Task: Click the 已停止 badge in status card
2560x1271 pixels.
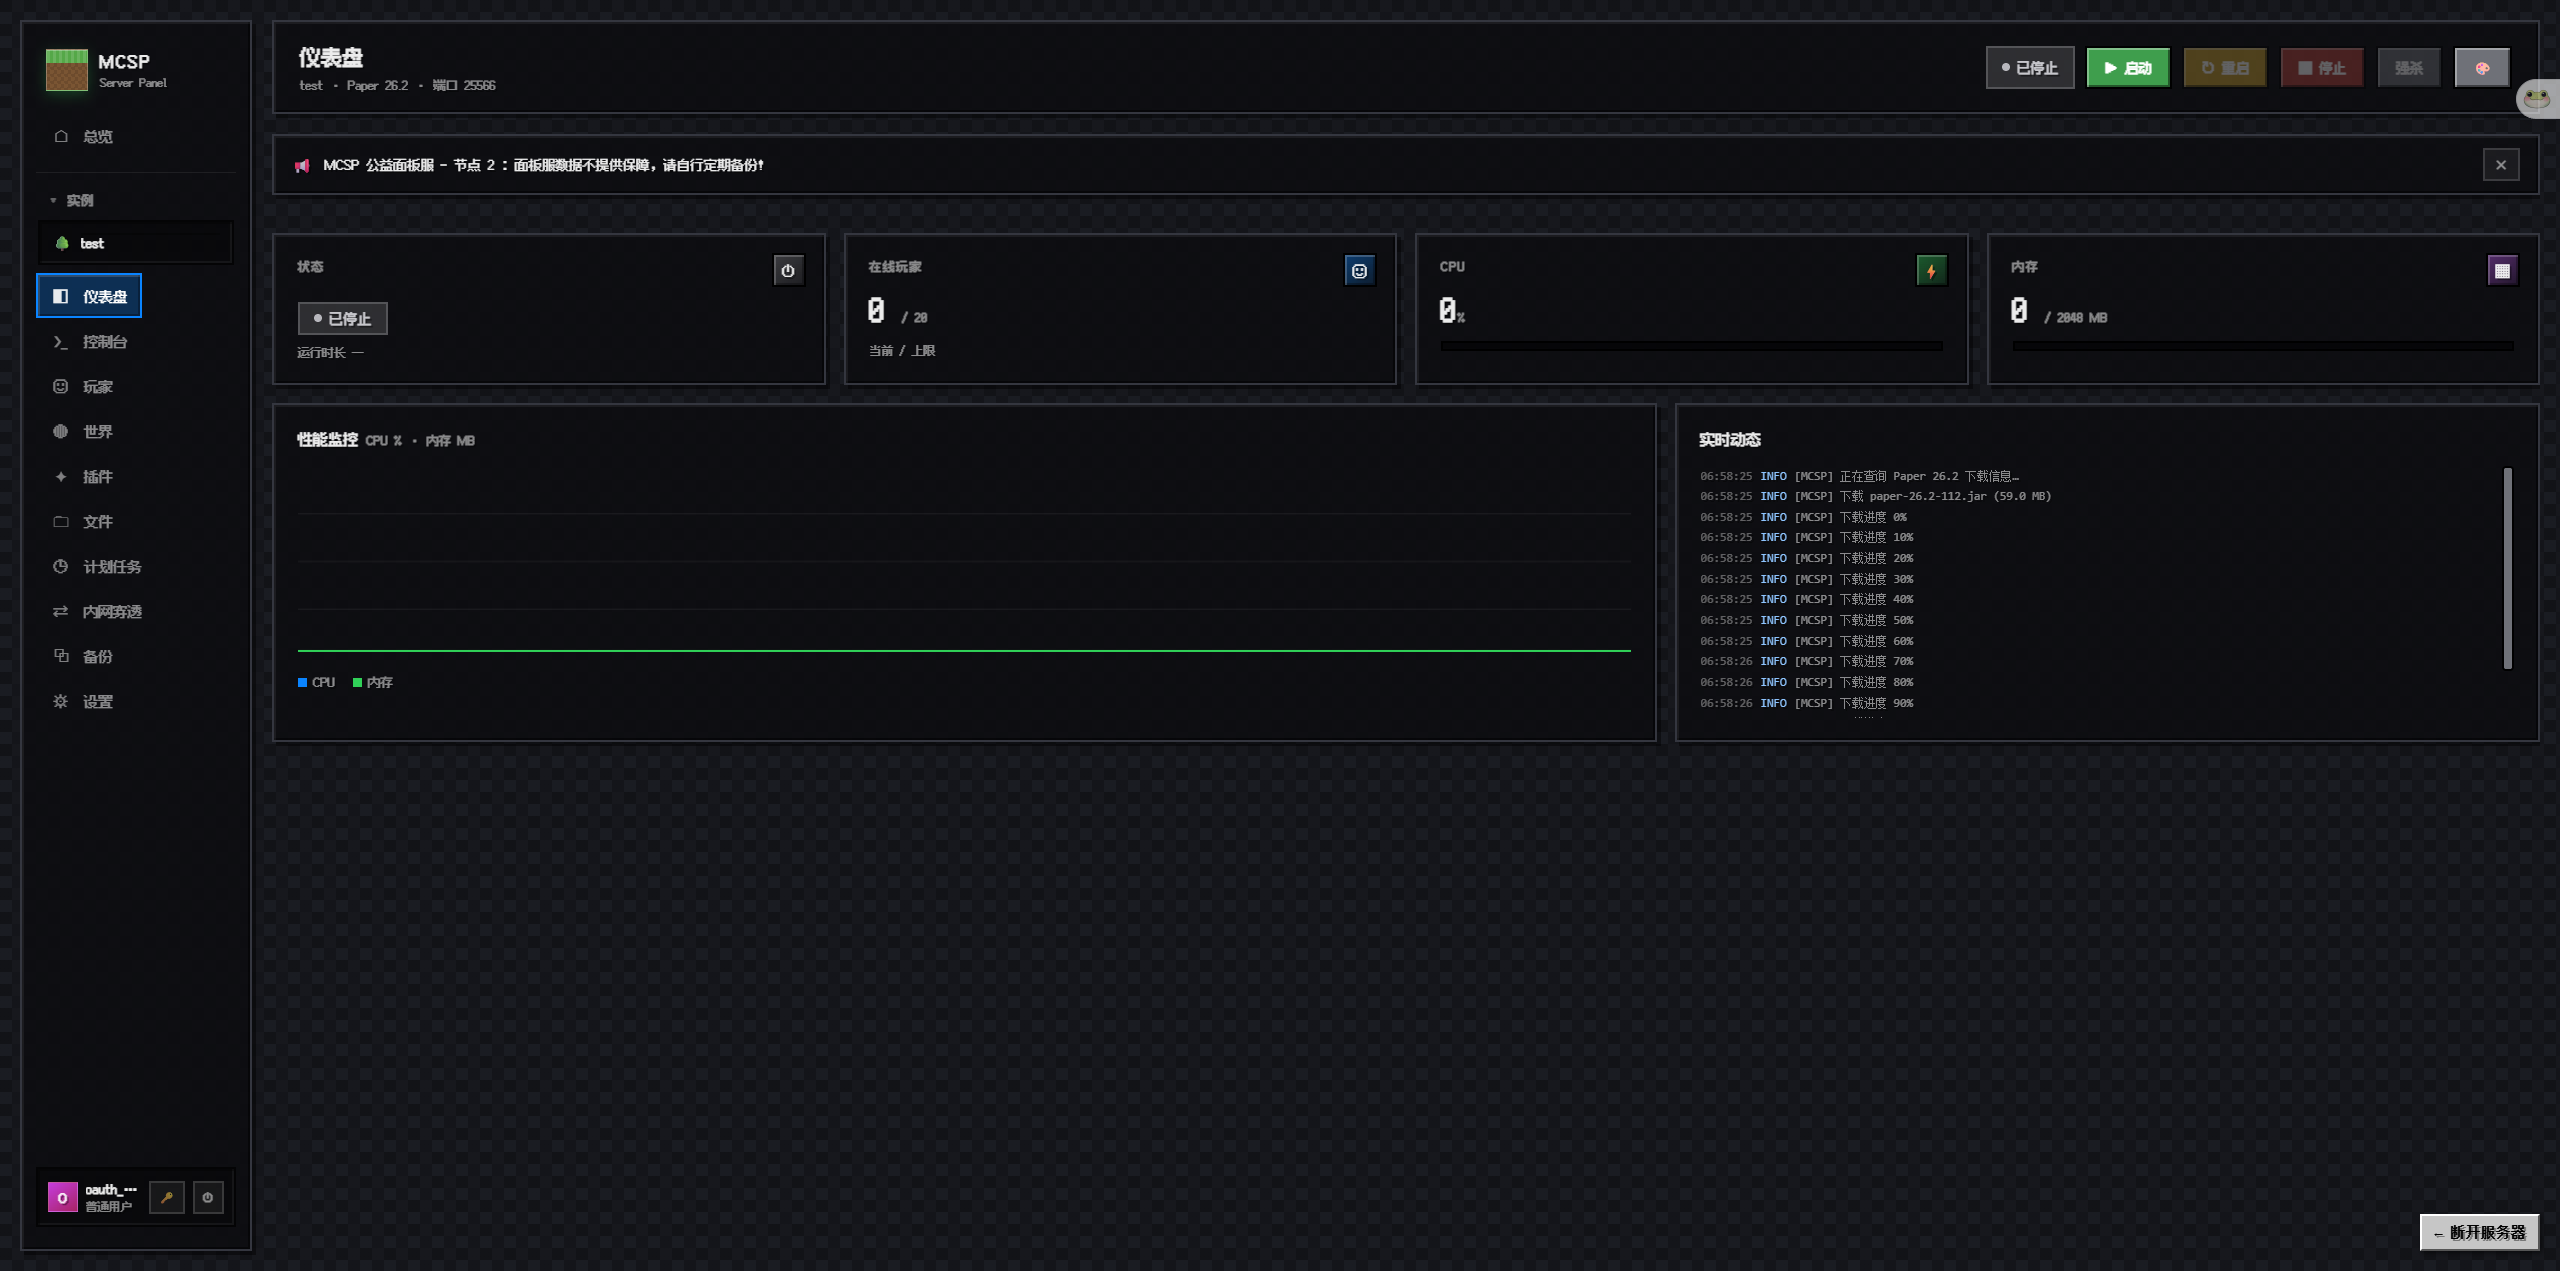Action: 342,318
